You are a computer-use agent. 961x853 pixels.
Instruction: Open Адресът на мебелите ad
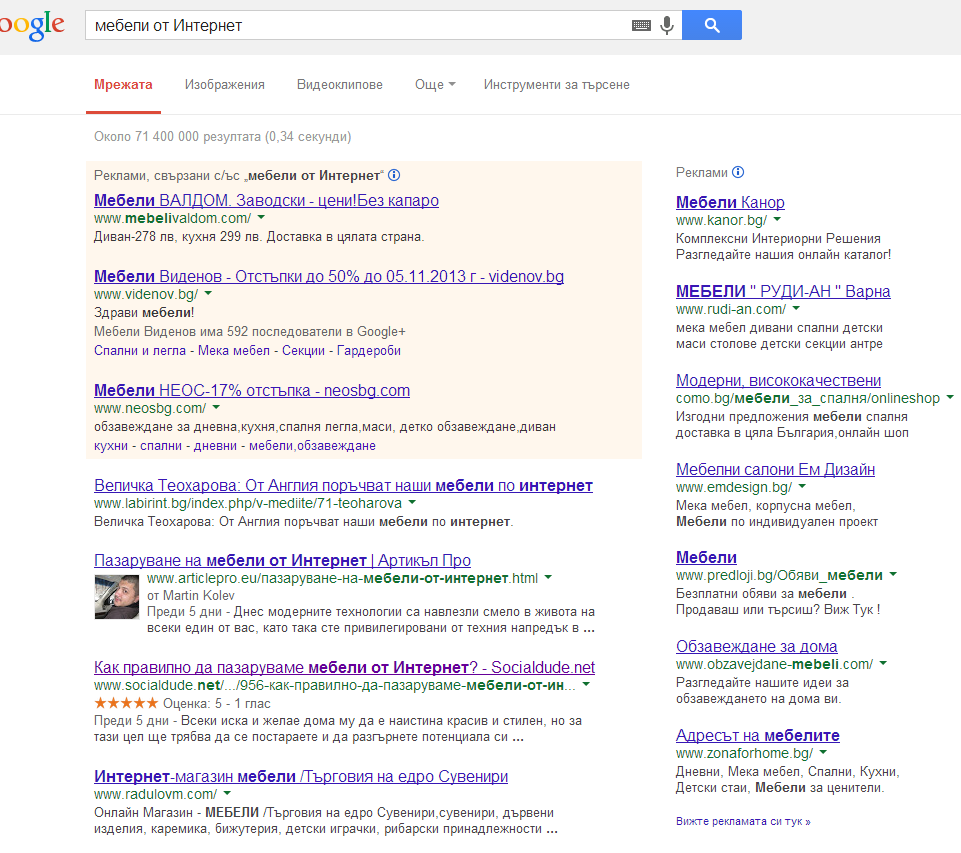pos(758,735)
